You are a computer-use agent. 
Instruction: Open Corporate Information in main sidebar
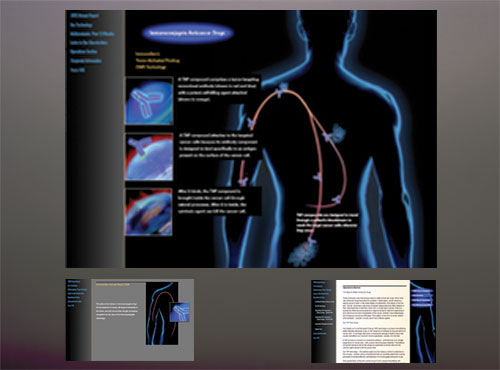[x=86, y=61]
